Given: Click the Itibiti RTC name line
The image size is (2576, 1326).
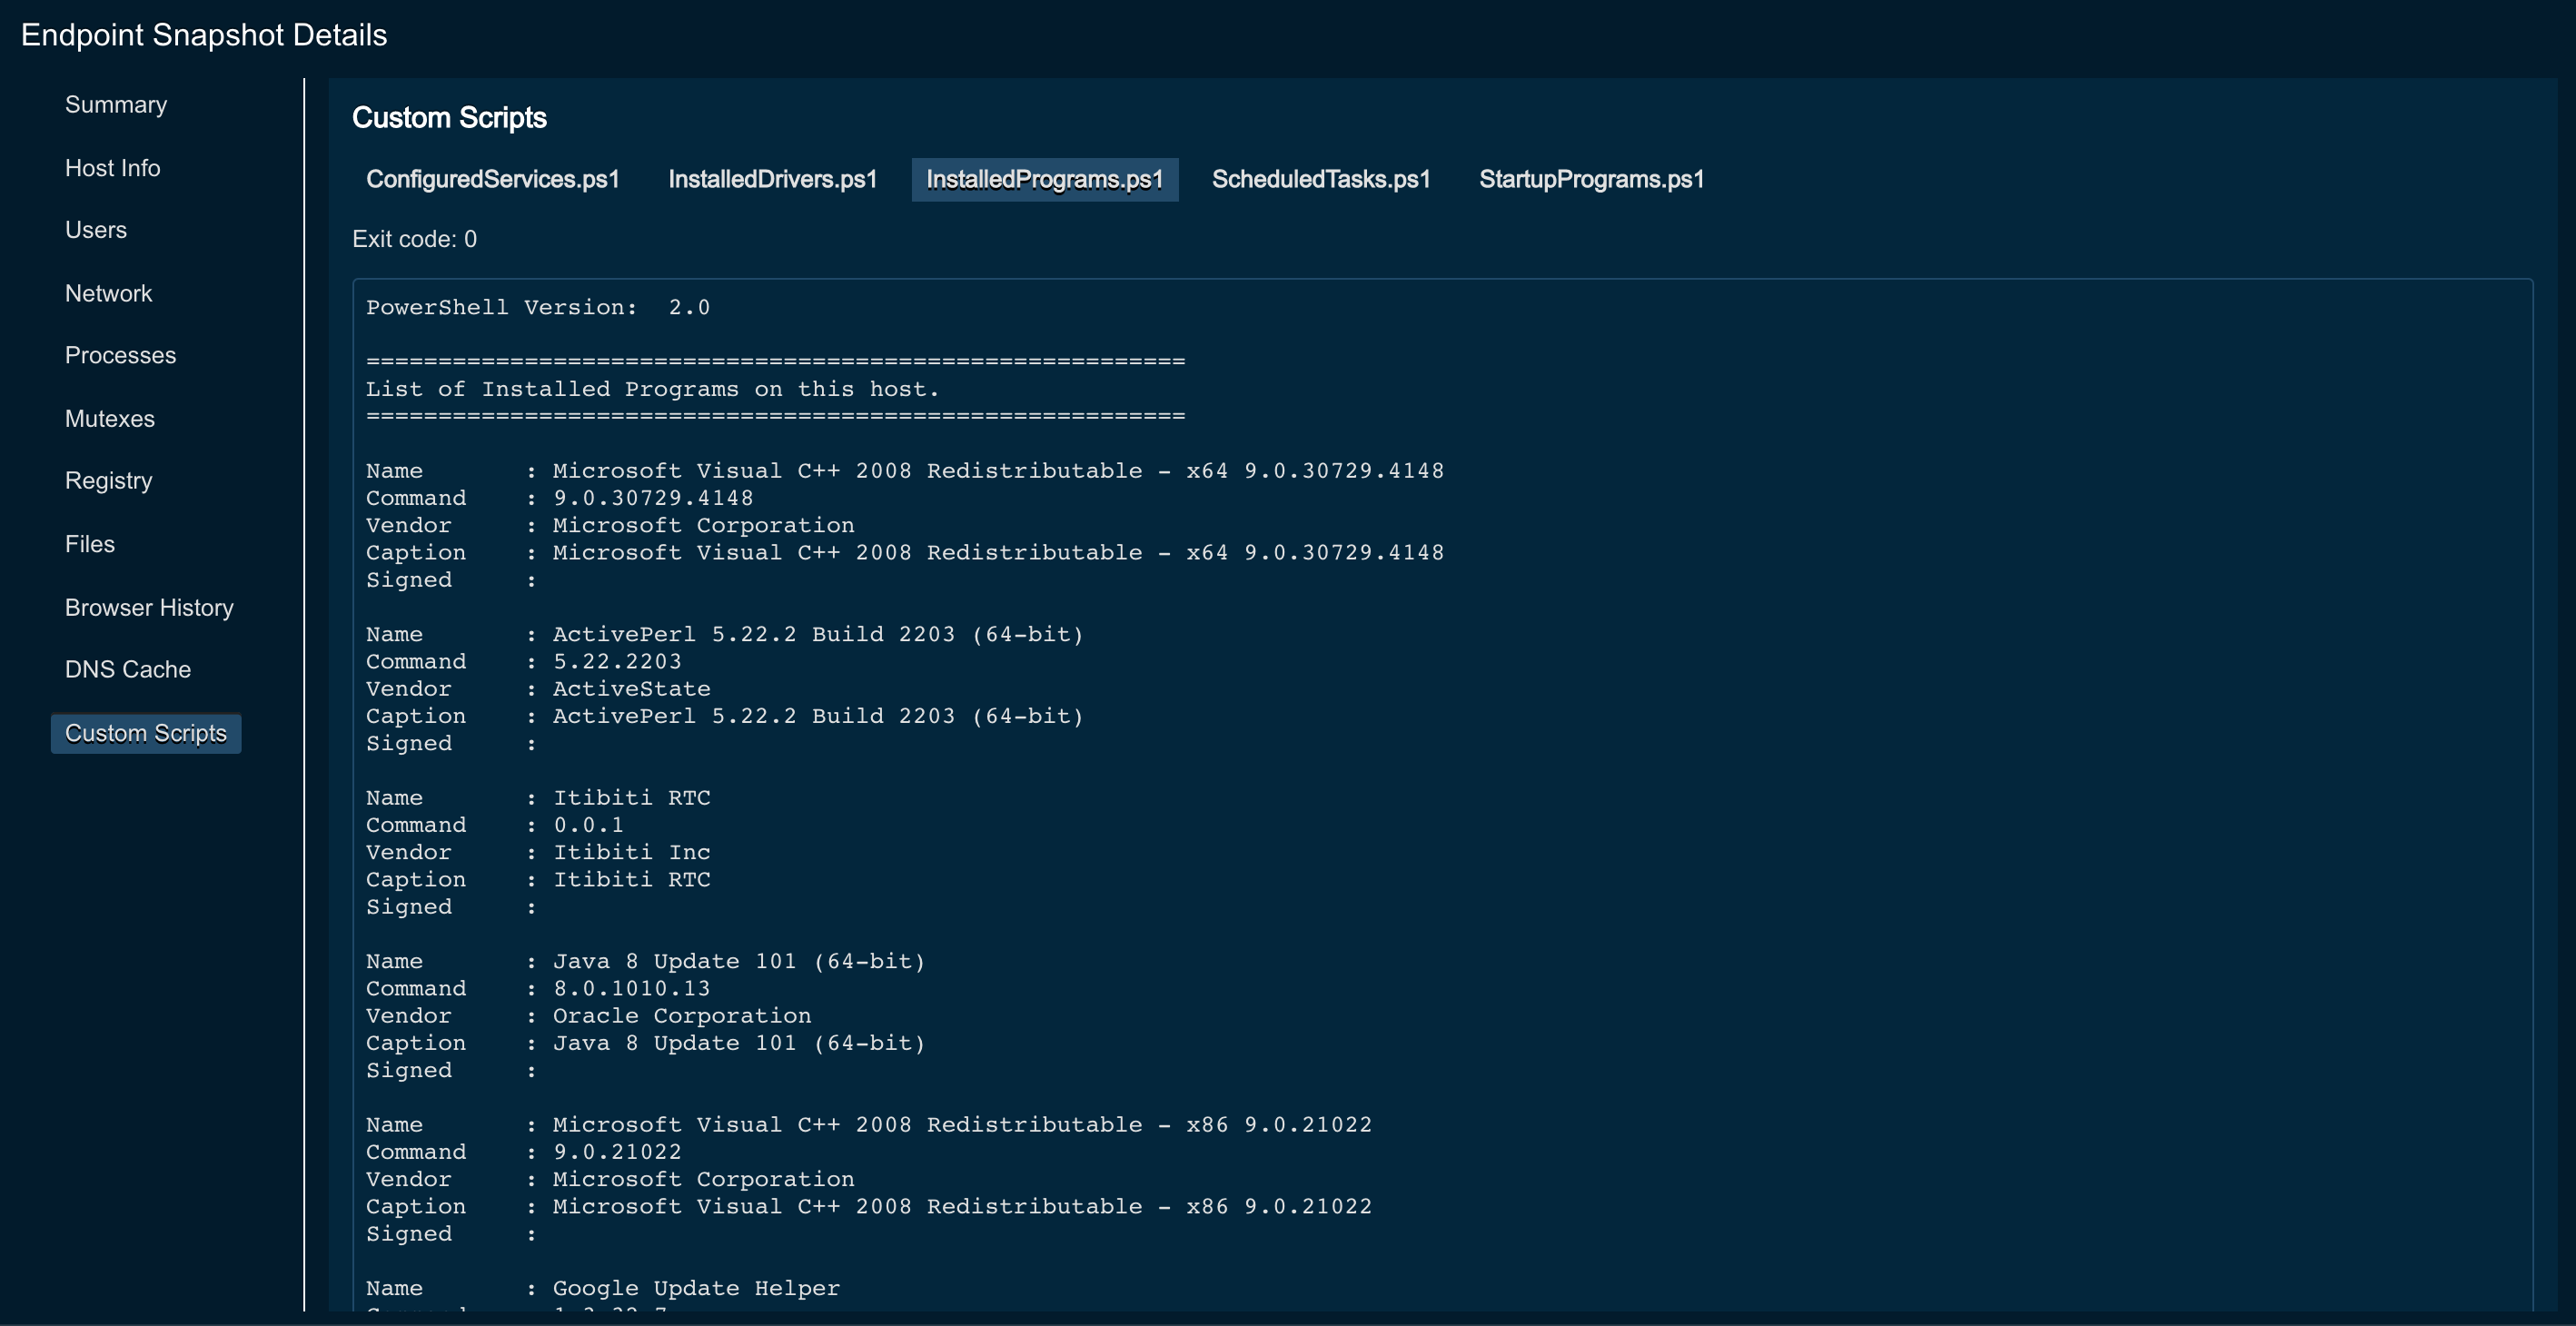Looking at the screenshot, I should 631,798.
